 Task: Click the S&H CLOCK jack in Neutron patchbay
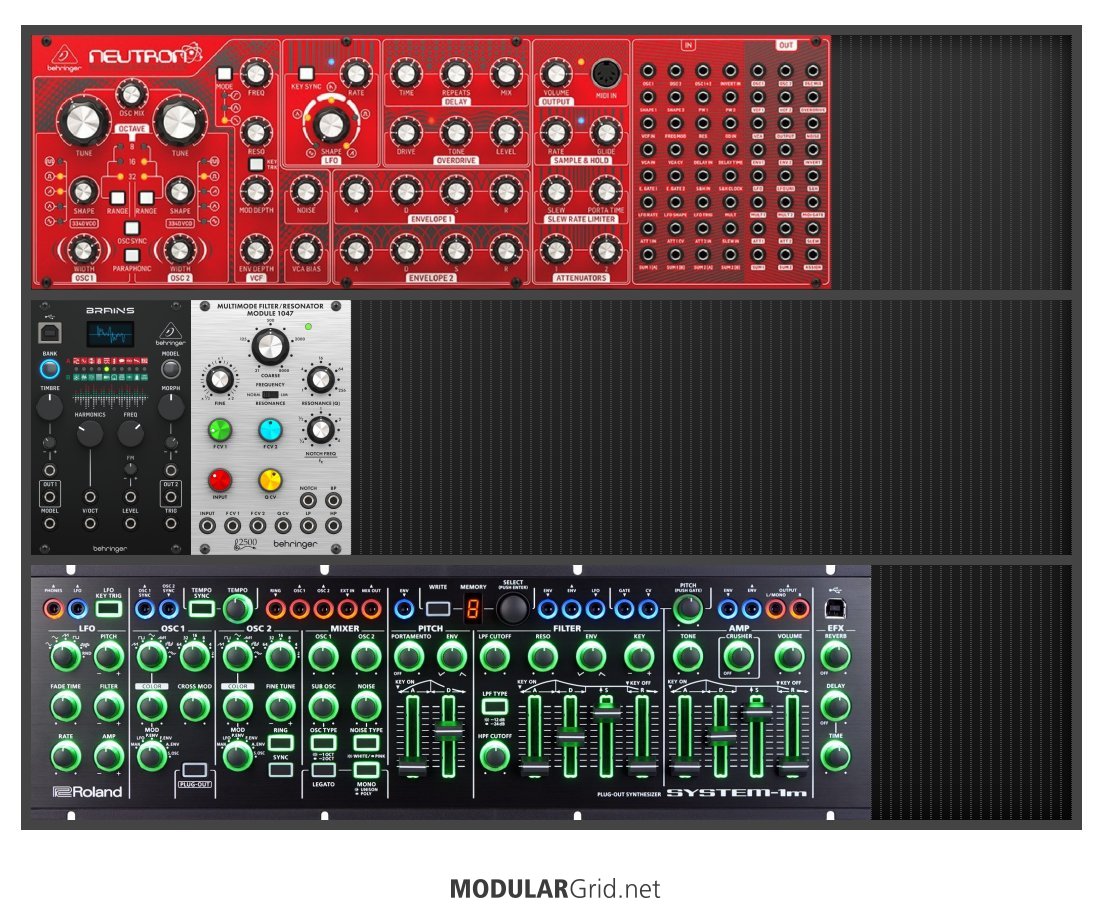click(730, 176)
